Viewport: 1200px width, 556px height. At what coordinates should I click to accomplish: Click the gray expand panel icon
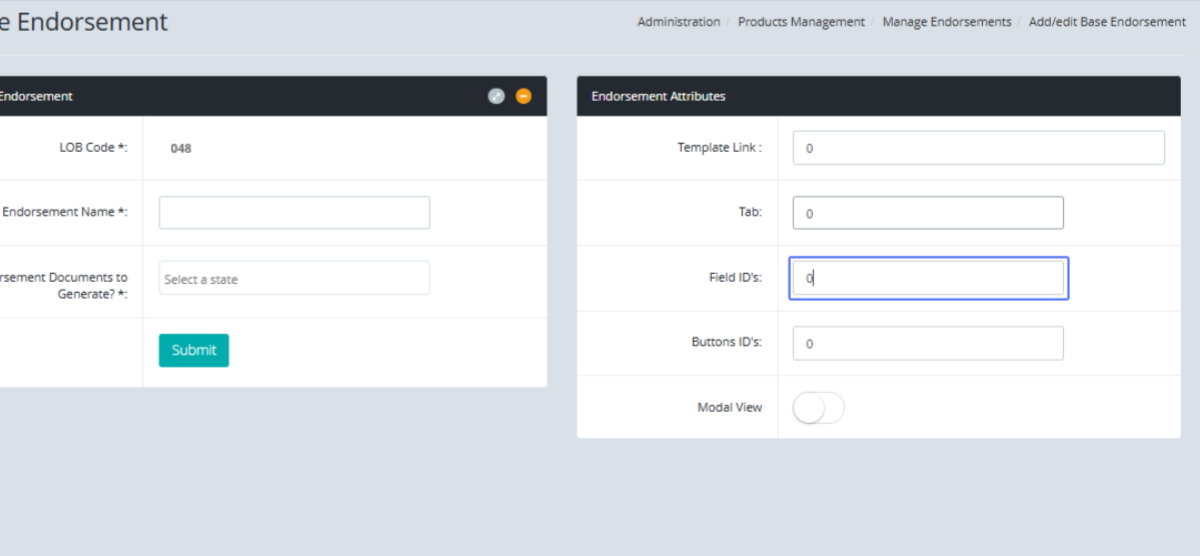click(496, 96)
